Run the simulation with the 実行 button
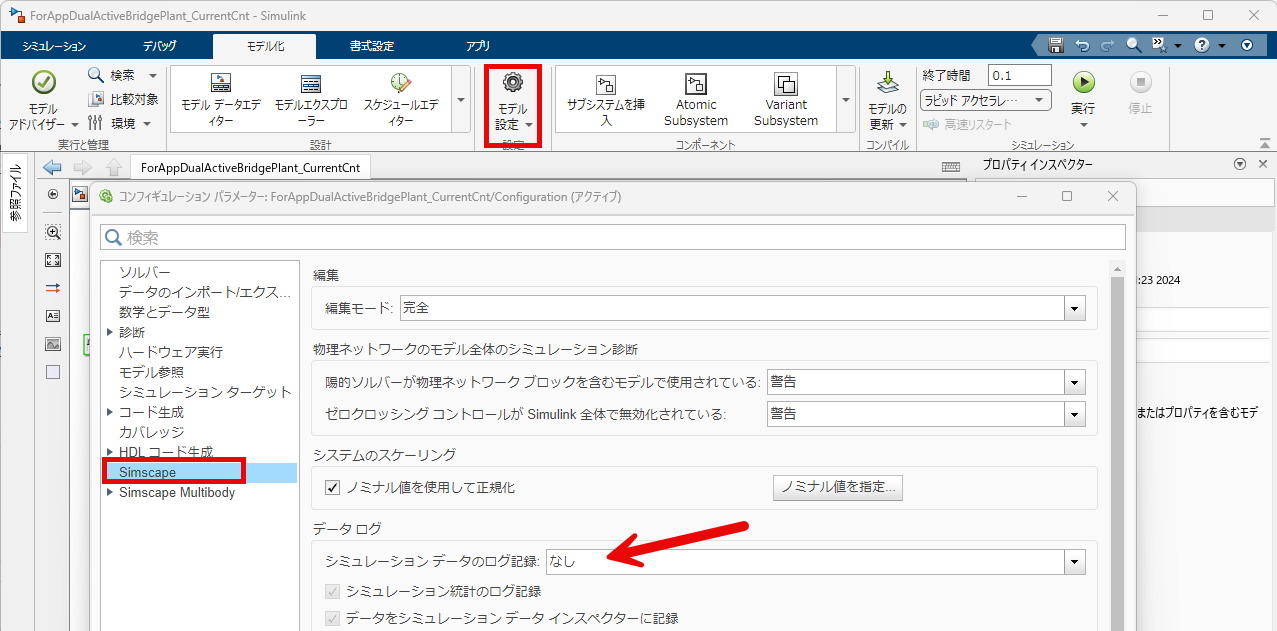The image size is (1277, 631). point(1083,82)
